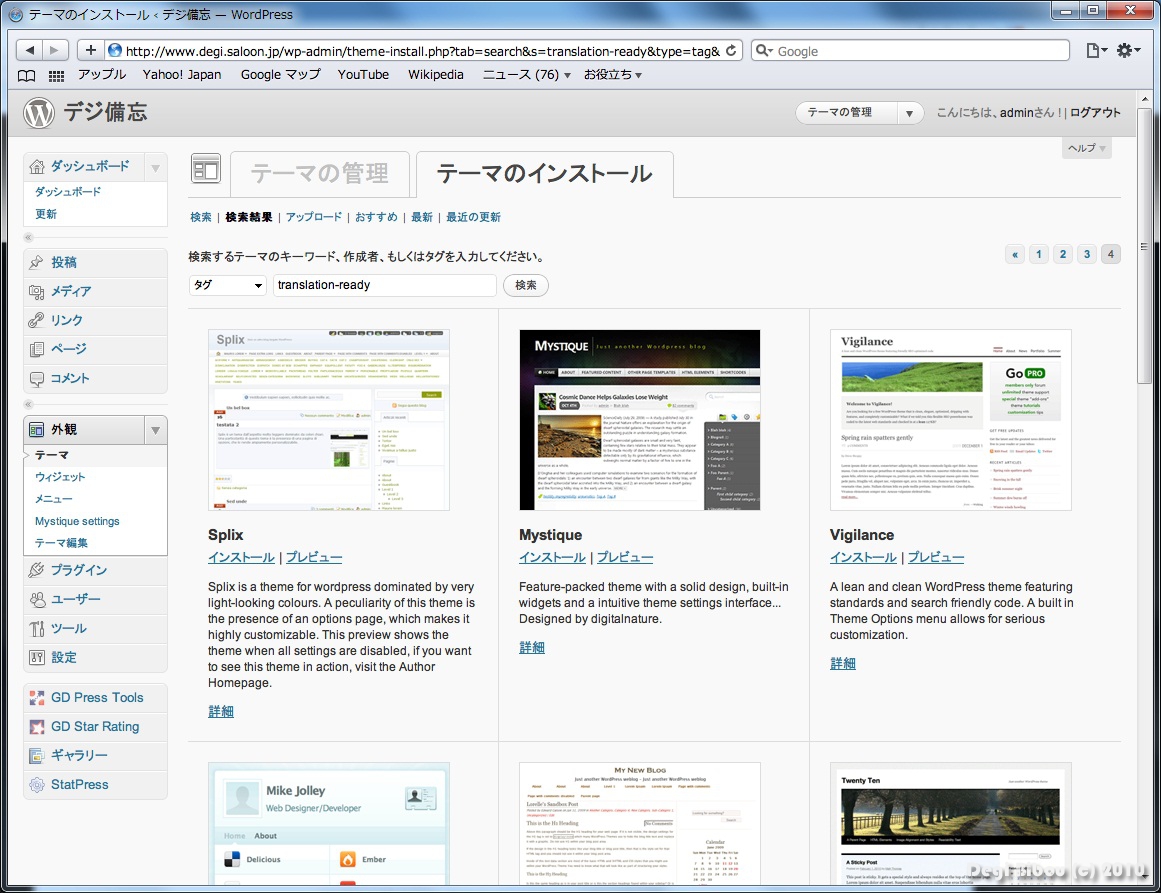Collapse the ダッシュボード menu arrow
This screenshot has width=1161, height=893.
pos(155,167)
